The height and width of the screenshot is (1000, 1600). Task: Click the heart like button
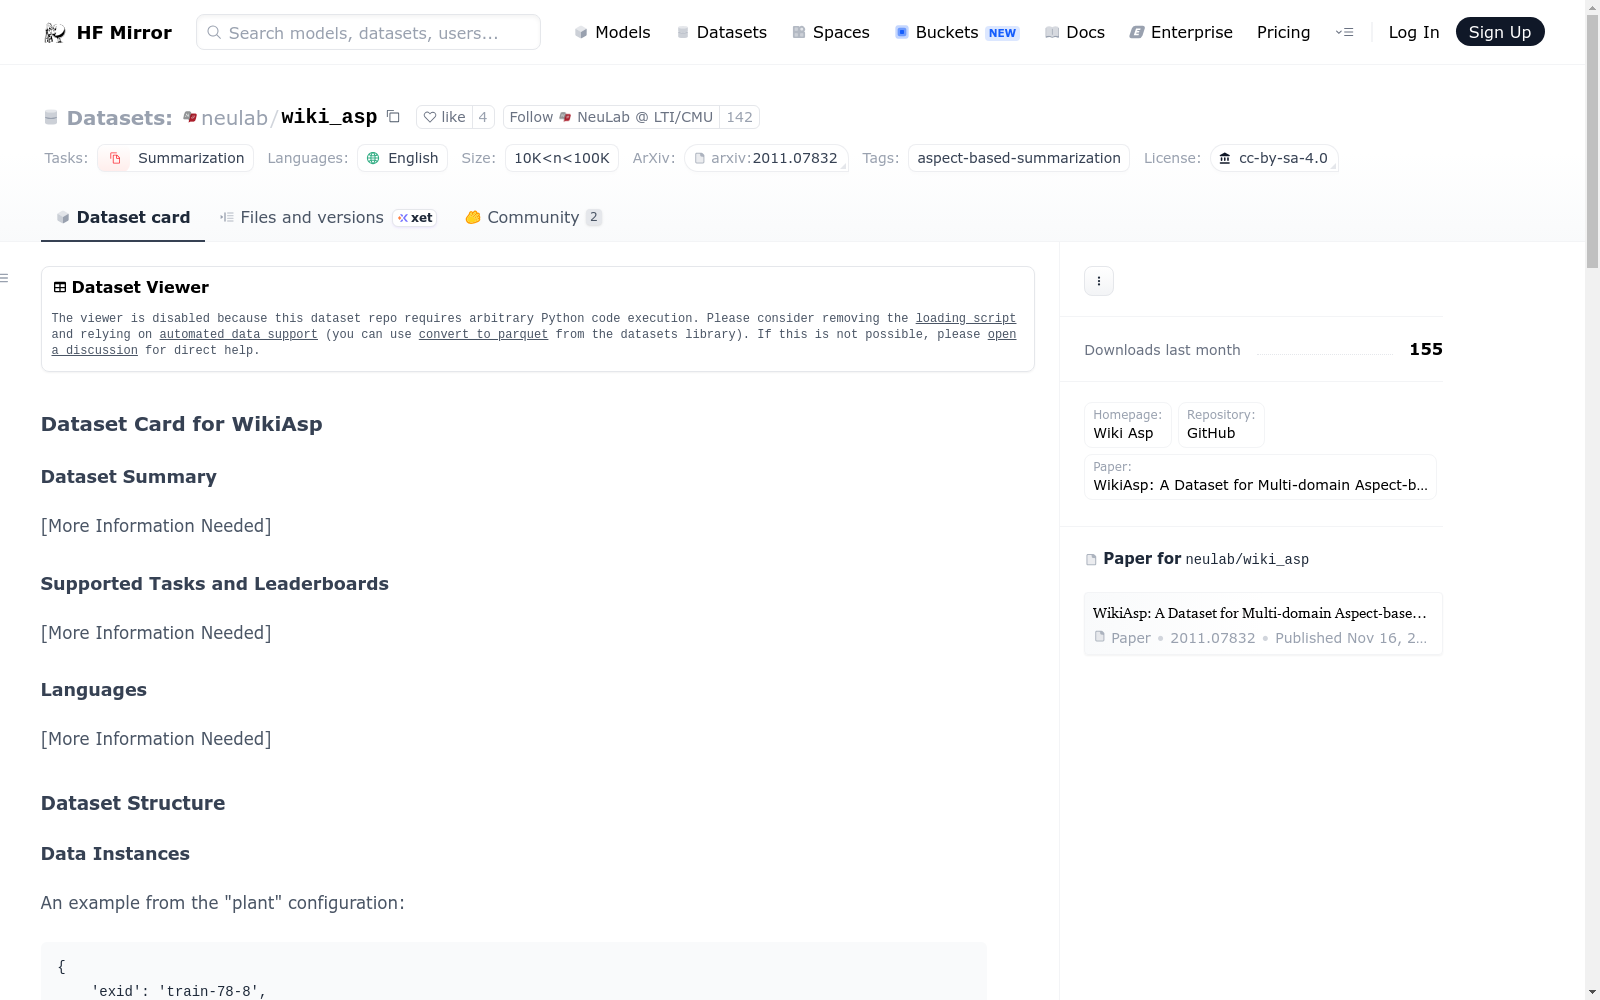click(444, 117)
